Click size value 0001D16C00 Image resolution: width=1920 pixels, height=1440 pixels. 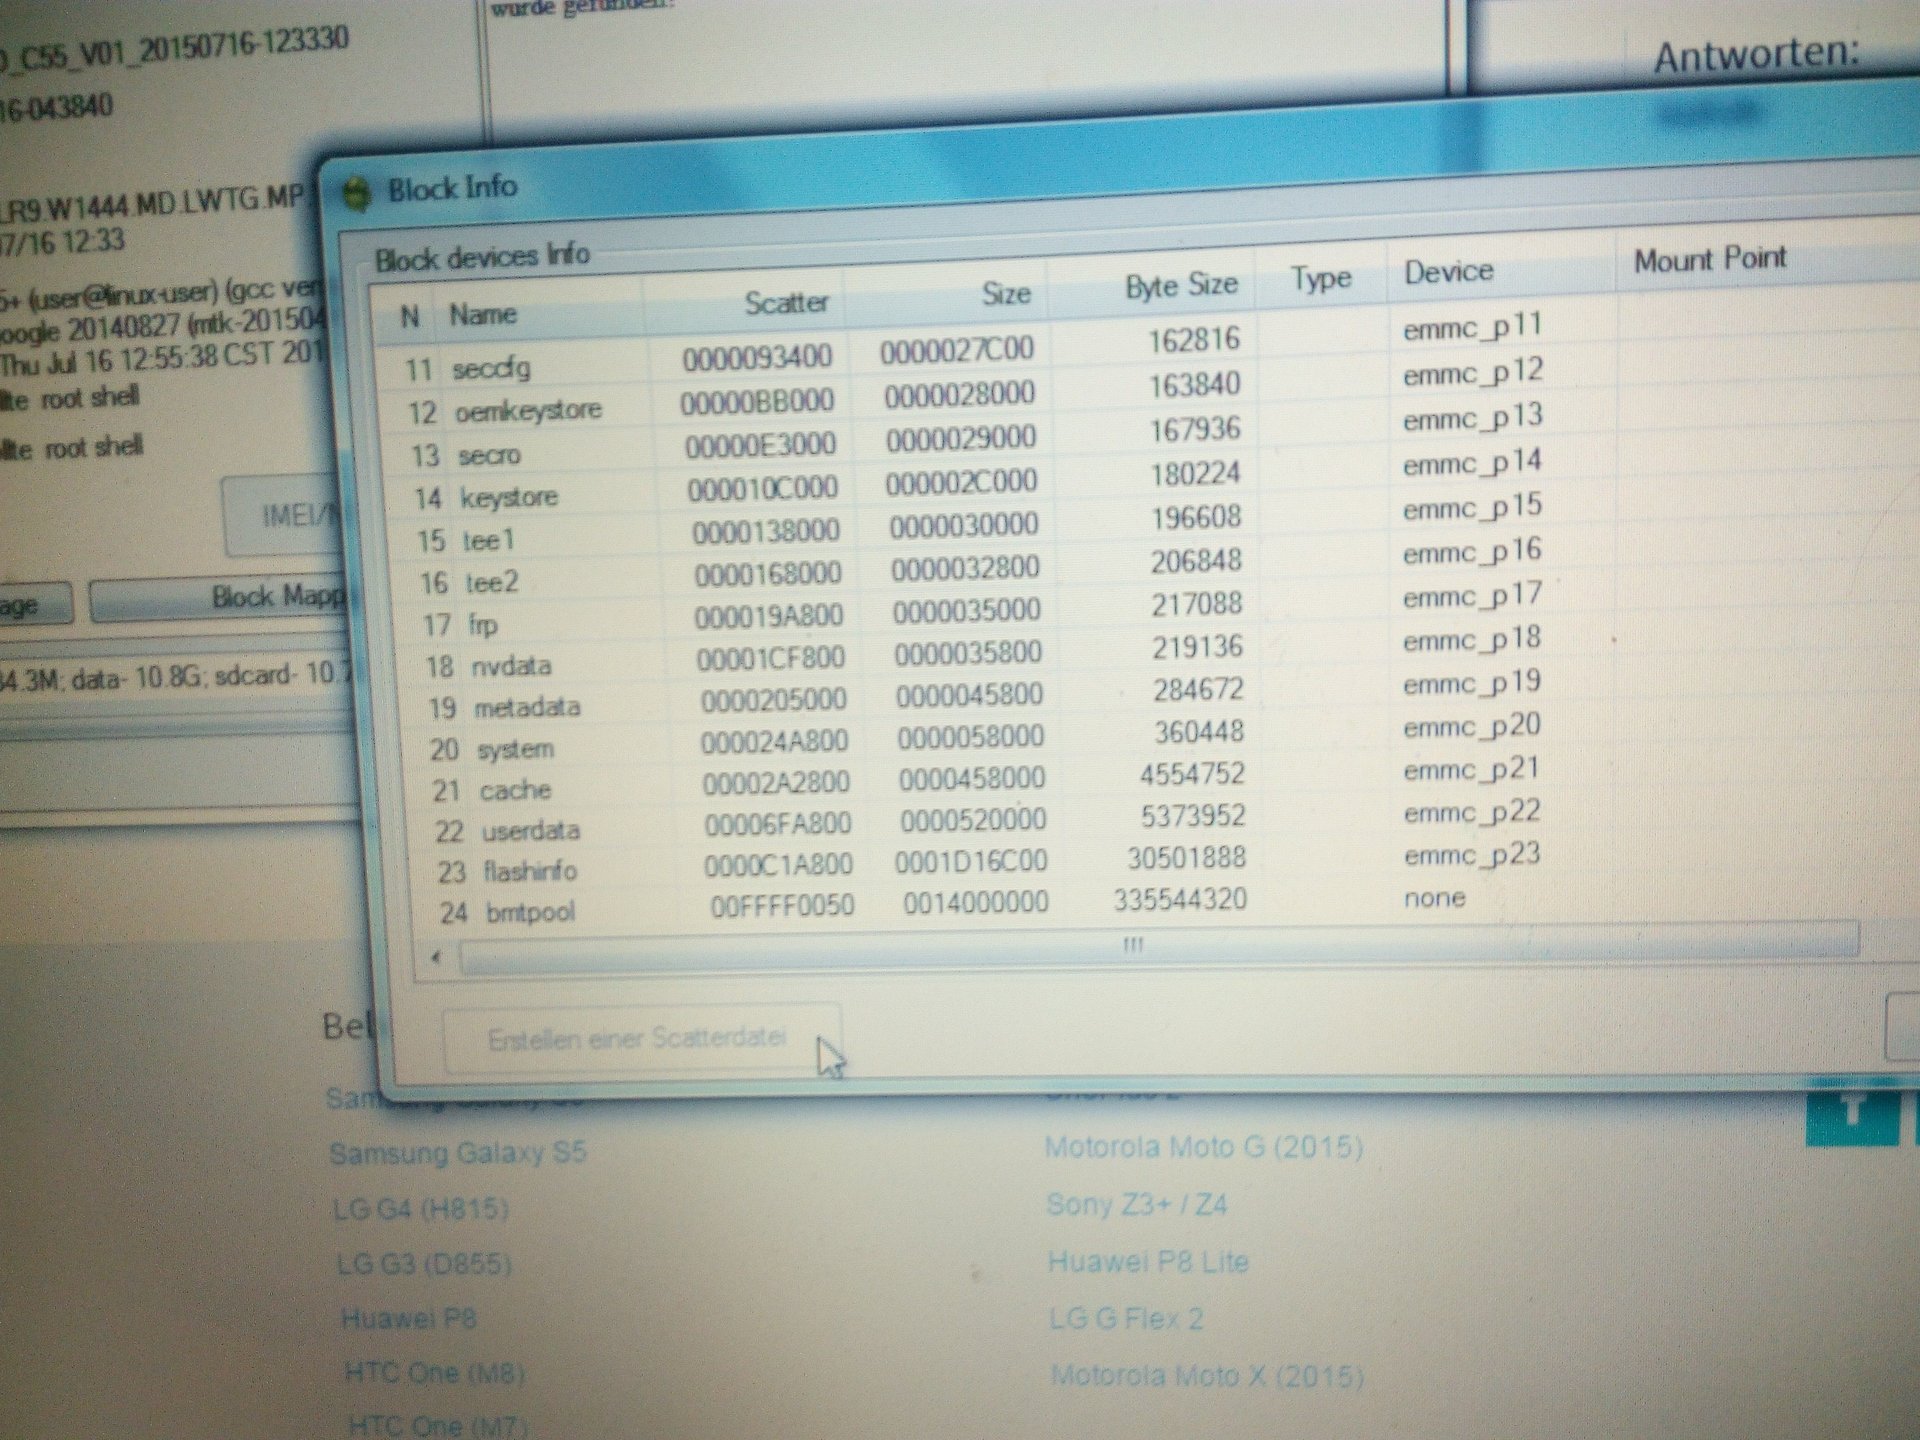tap(970, 861)
